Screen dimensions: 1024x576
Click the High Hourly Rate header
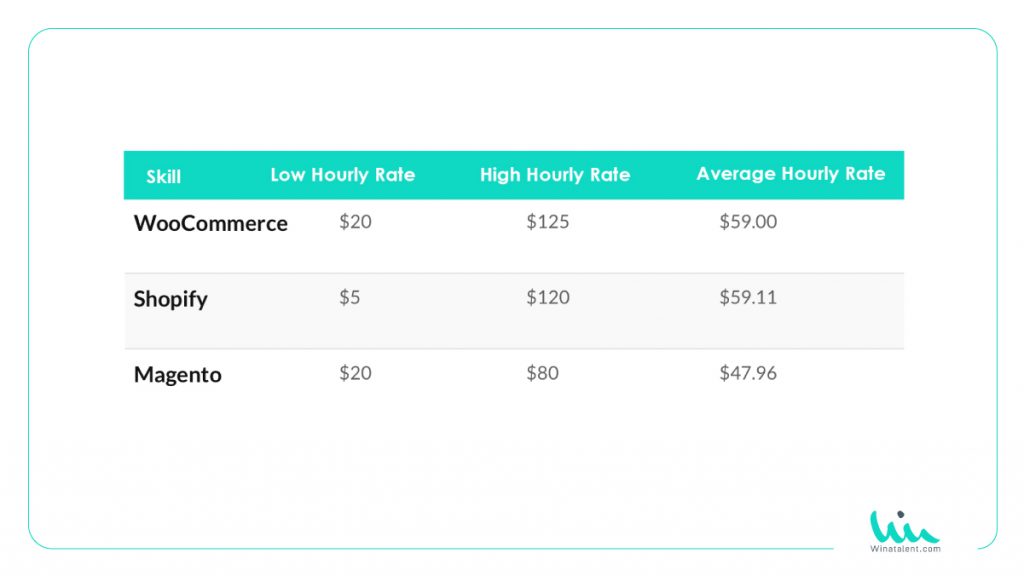555,175
